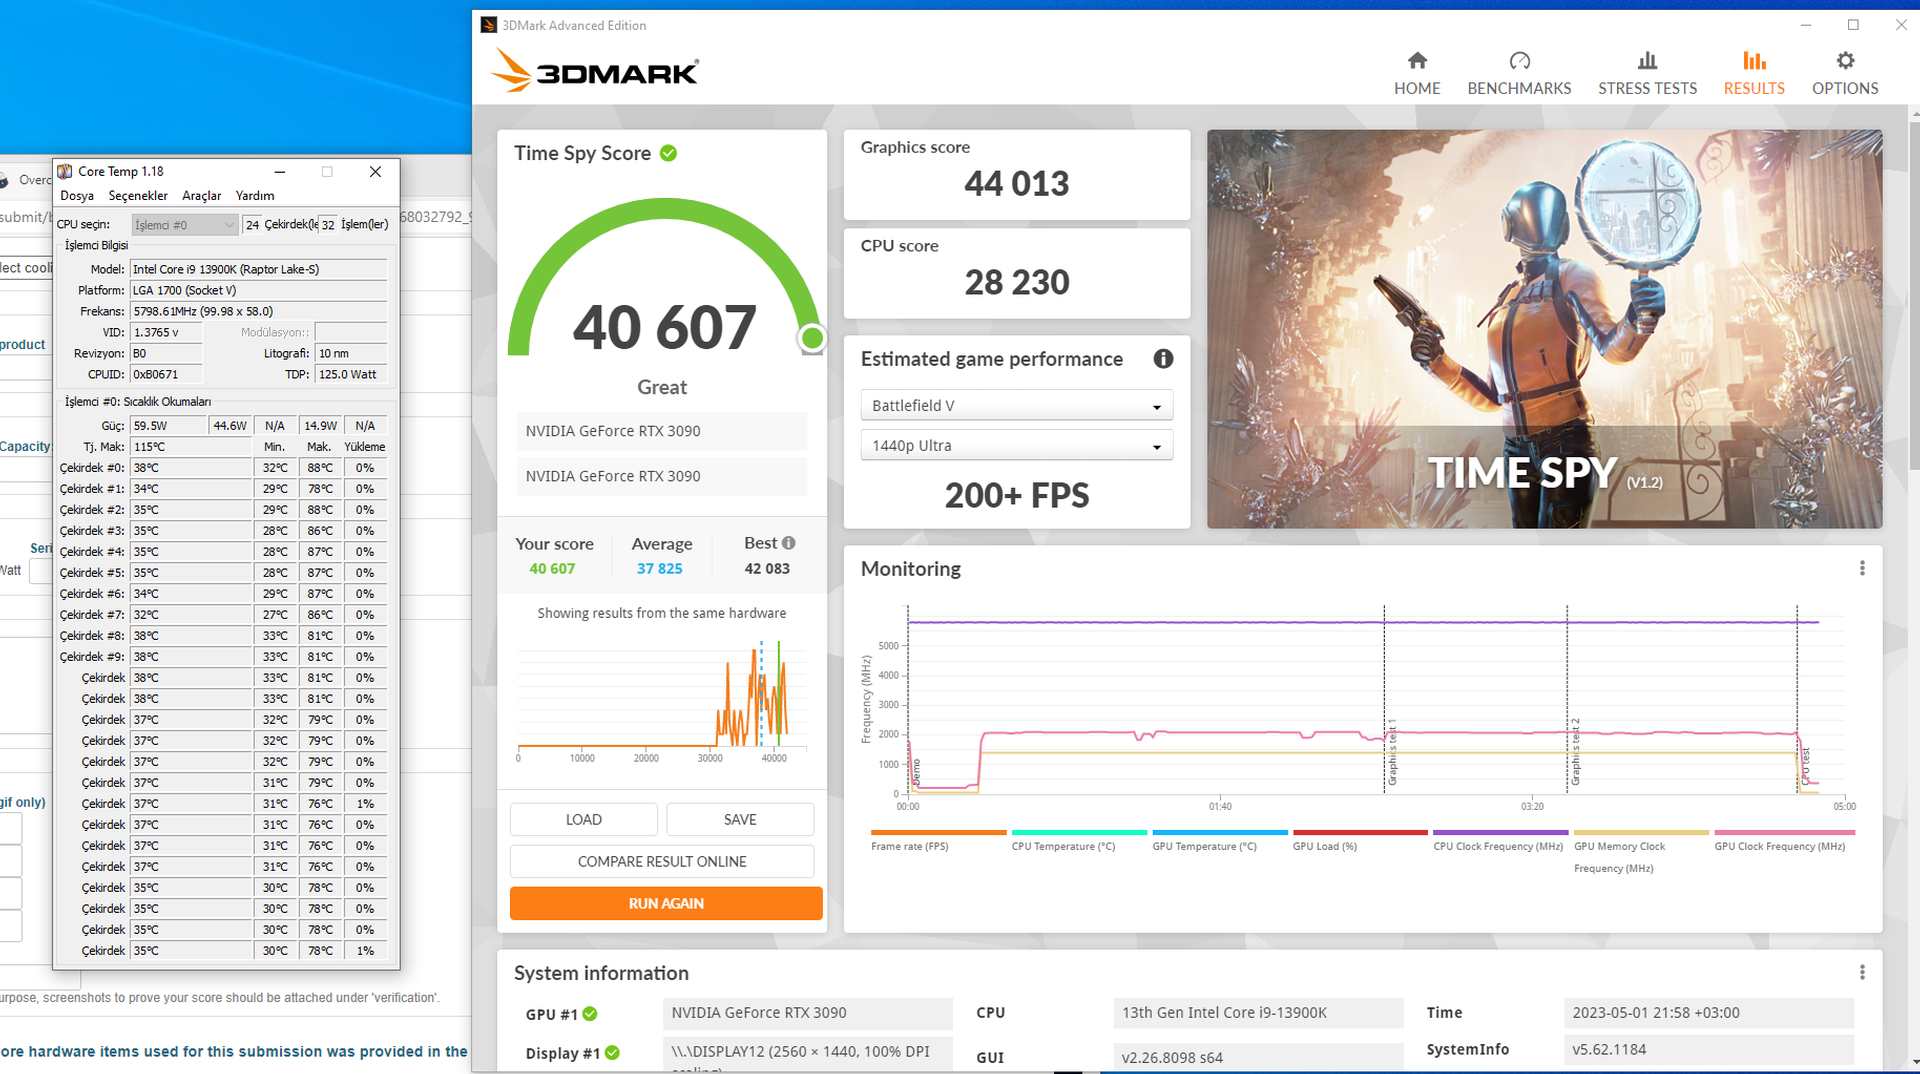Viewport: 1920px width, 1074px height.
Task: Click the 3DMark logo
Action: click(595, 71)
